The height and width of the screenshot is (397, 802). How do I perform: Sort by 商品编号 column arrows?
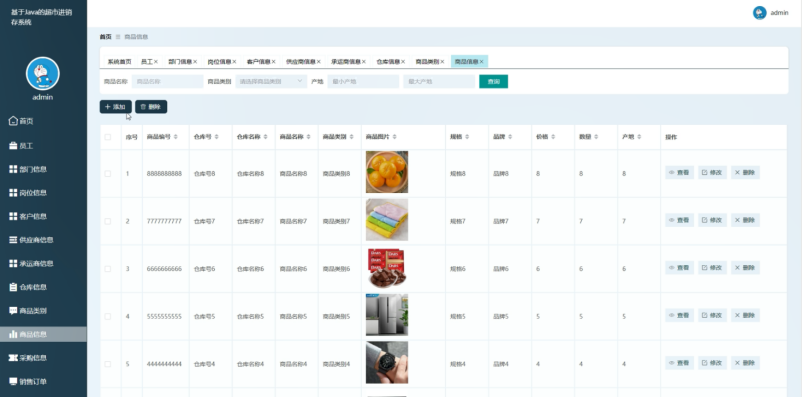tap(176, 137)
